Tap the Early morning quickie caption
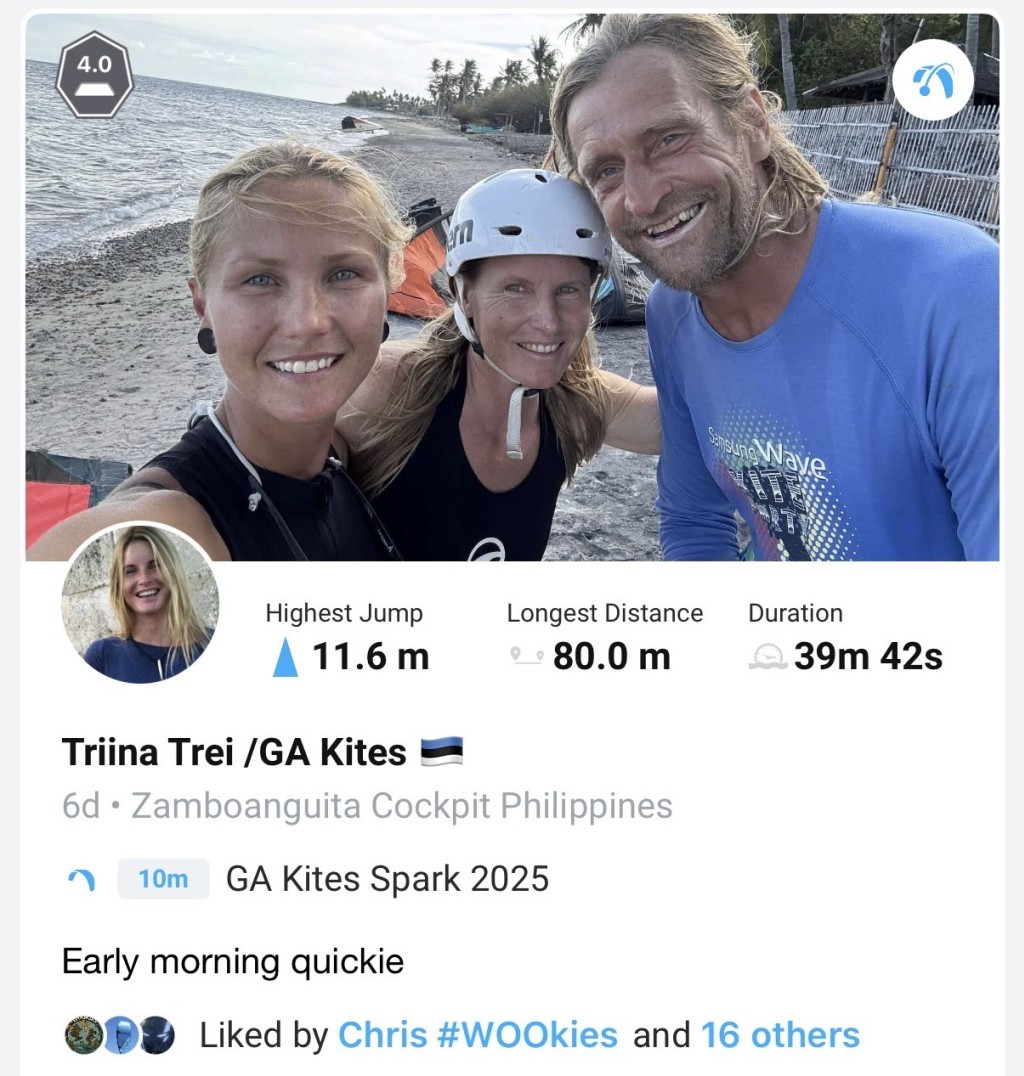This screenshot has height=1076, width=1024. [233, 962]
